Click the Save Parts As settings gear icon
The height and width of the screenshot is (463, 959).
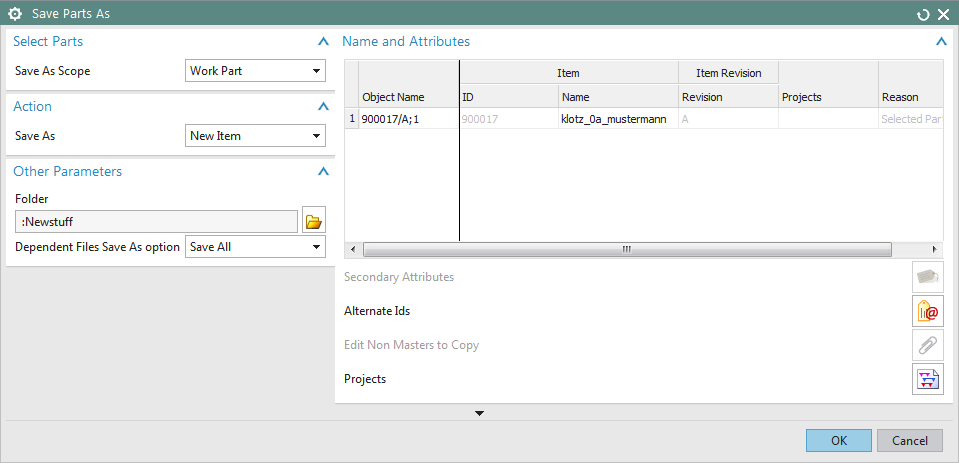15,13
